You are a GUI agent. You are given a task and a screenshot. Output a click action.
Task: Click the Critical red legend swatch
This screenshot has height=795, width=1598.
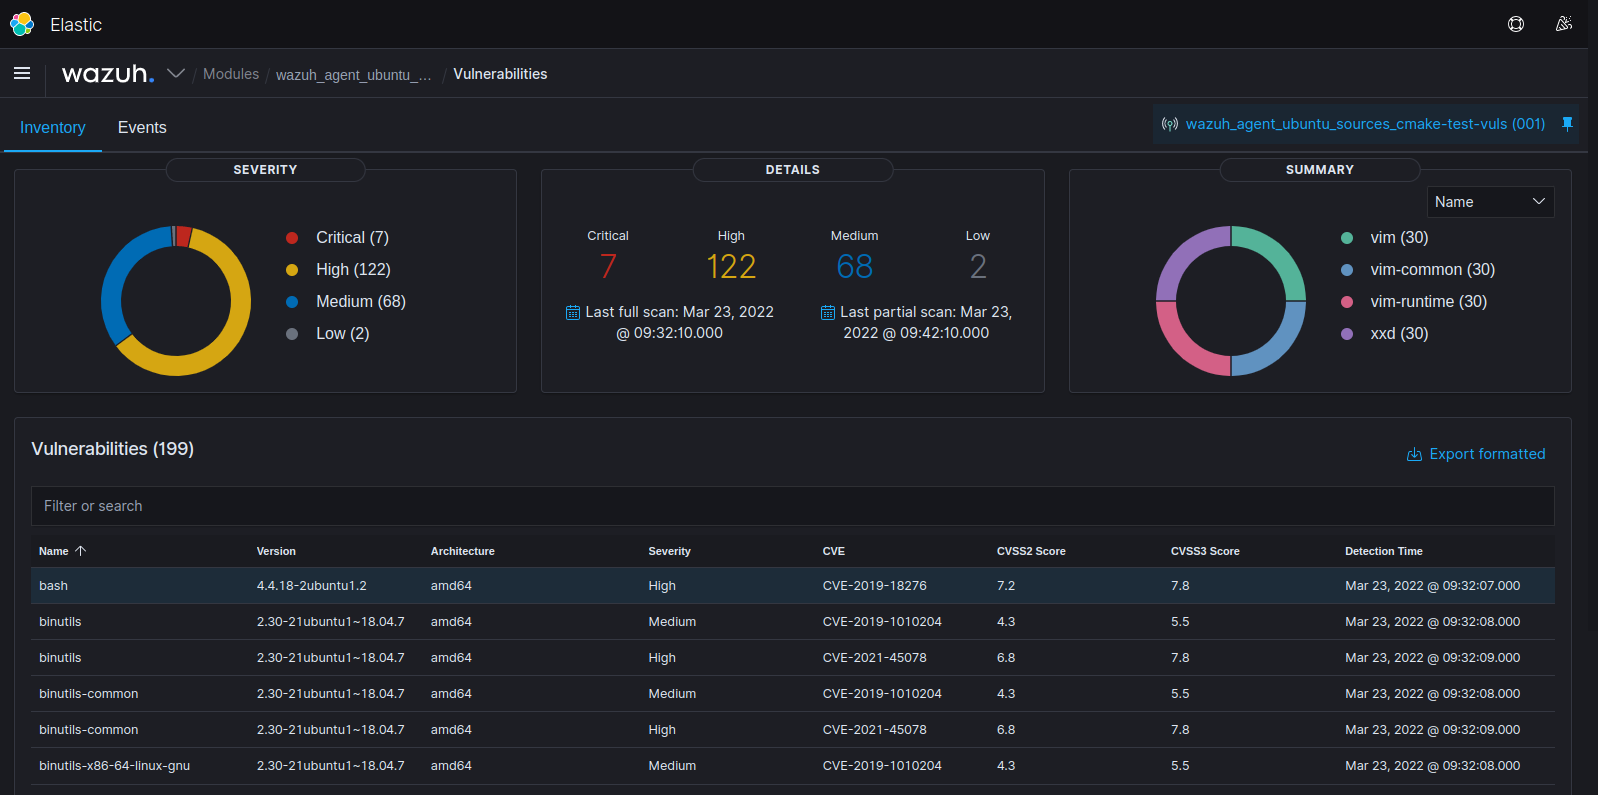pos(292,238)
